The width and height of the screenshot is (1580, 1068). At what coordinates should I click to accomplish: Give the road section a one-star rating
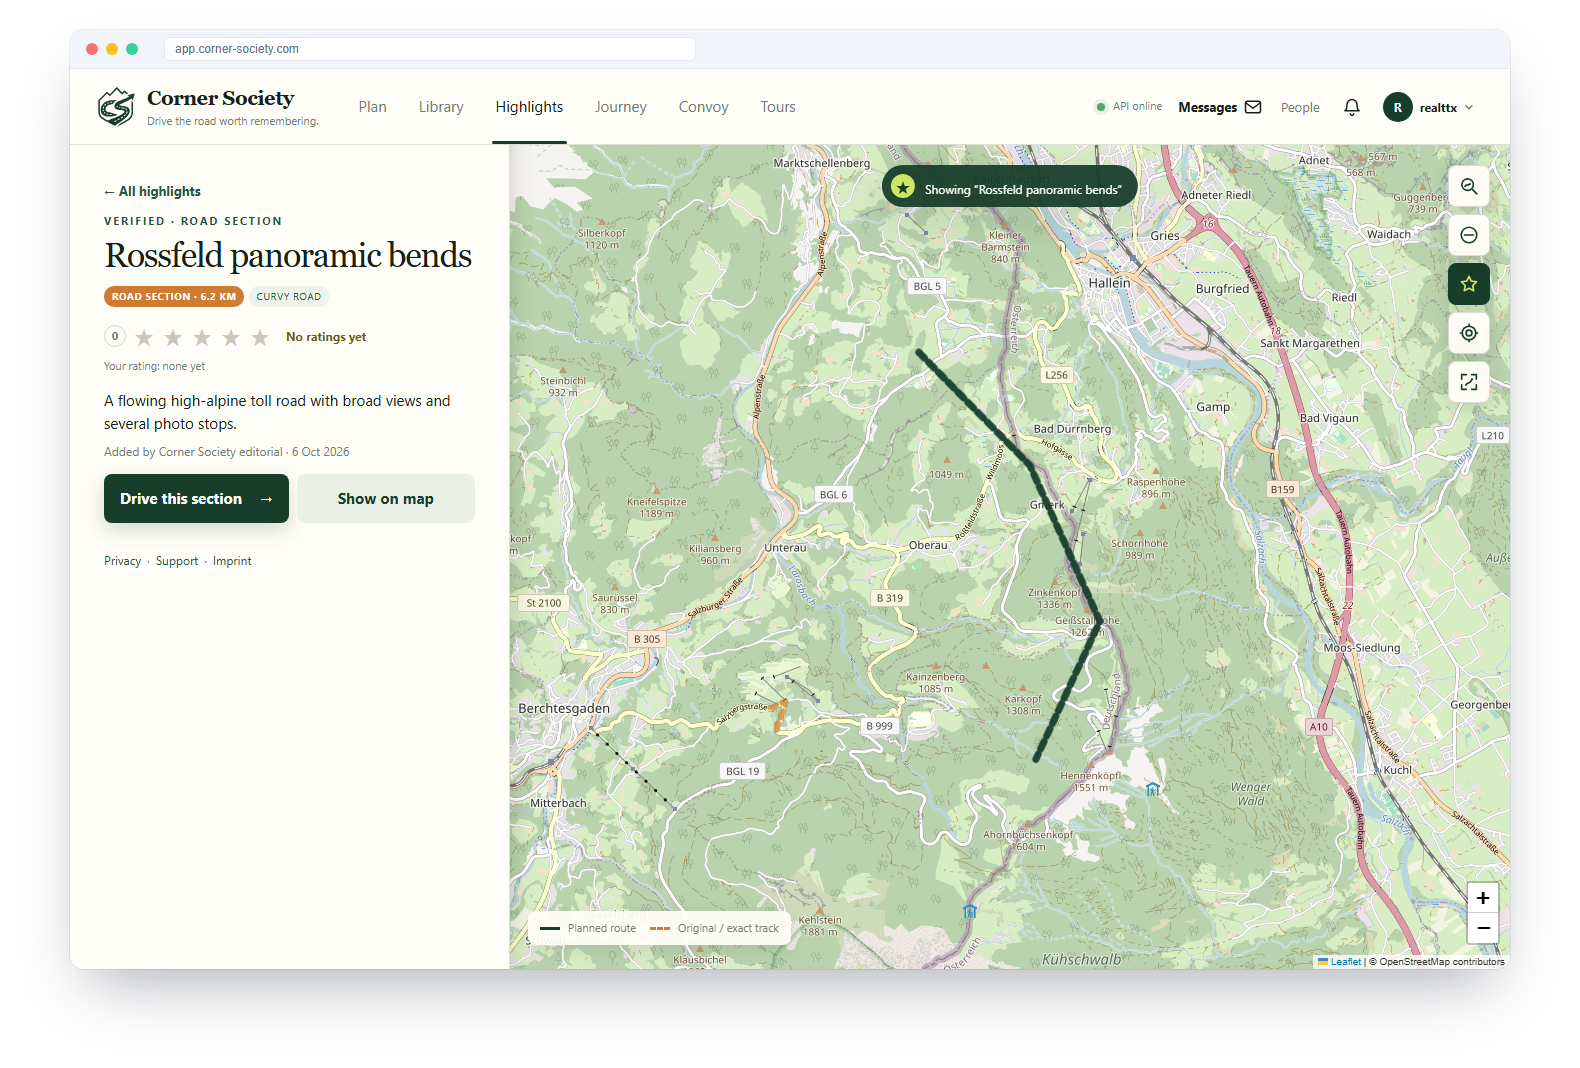pyautogui.click(x=144, y=337)
